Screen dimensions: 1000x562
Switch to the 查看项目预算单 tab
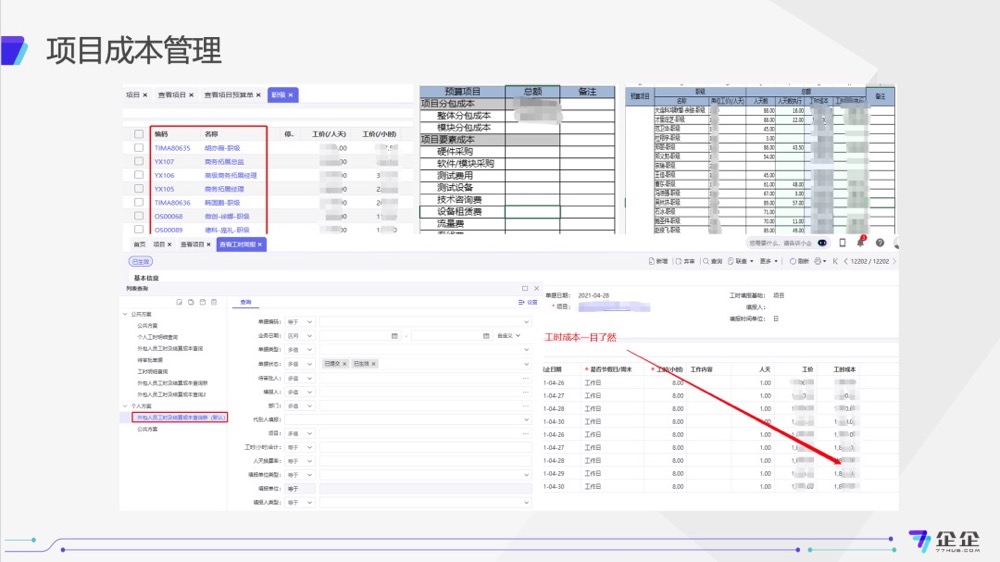point(228,95)
